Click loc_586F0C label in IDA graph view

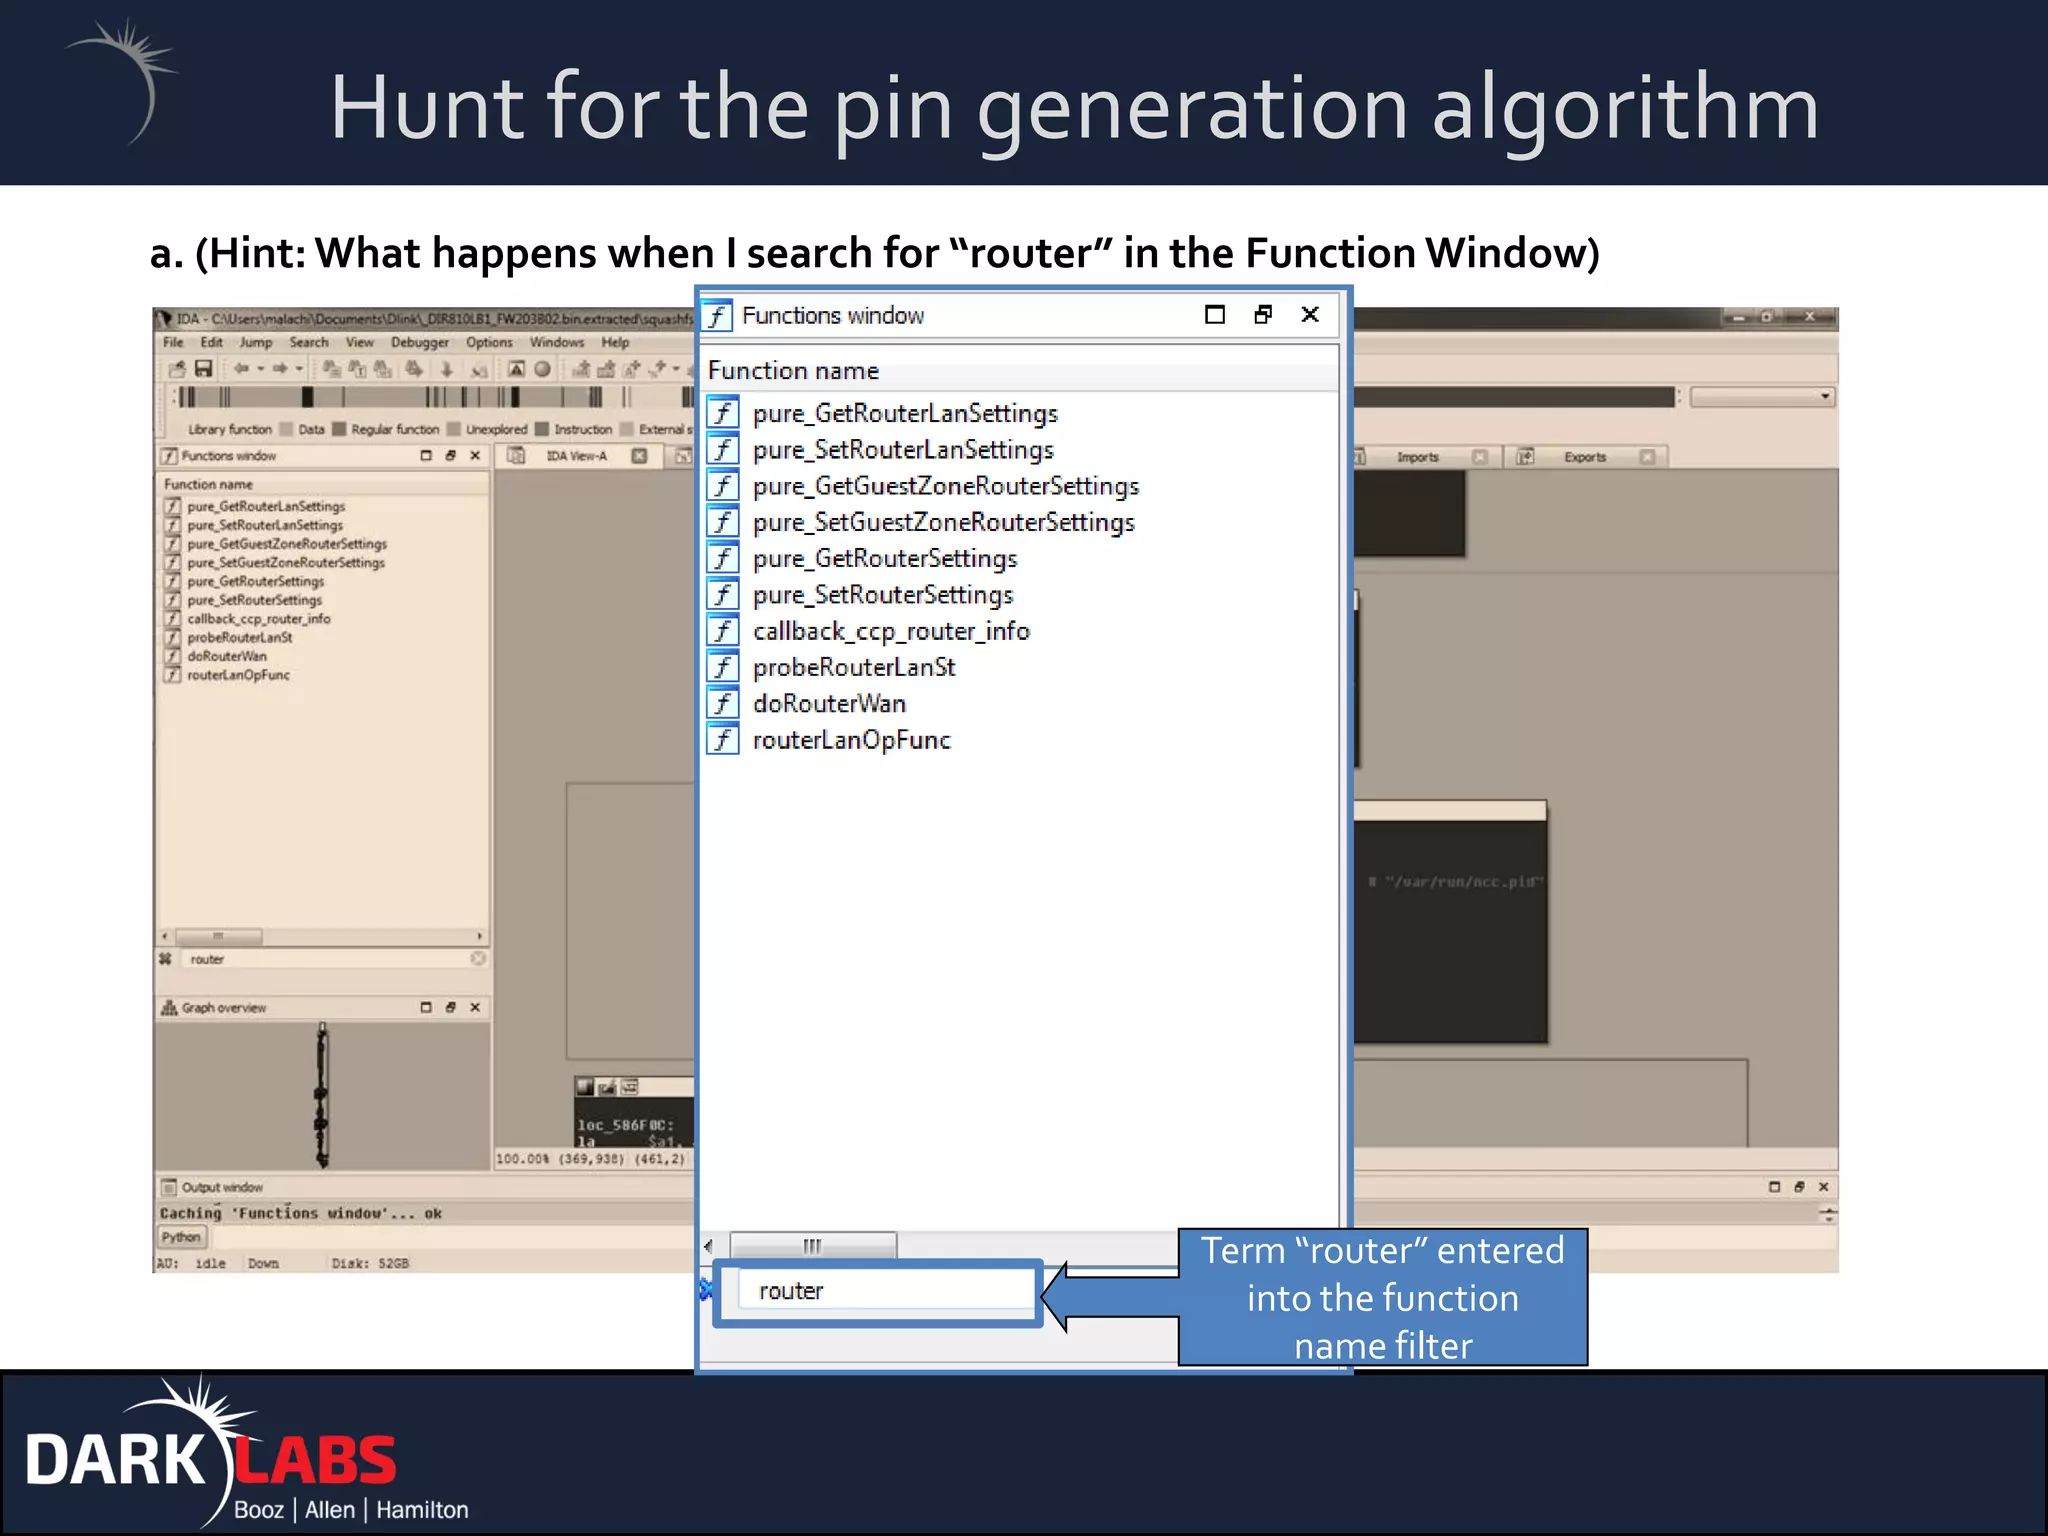pos(625,1125)
